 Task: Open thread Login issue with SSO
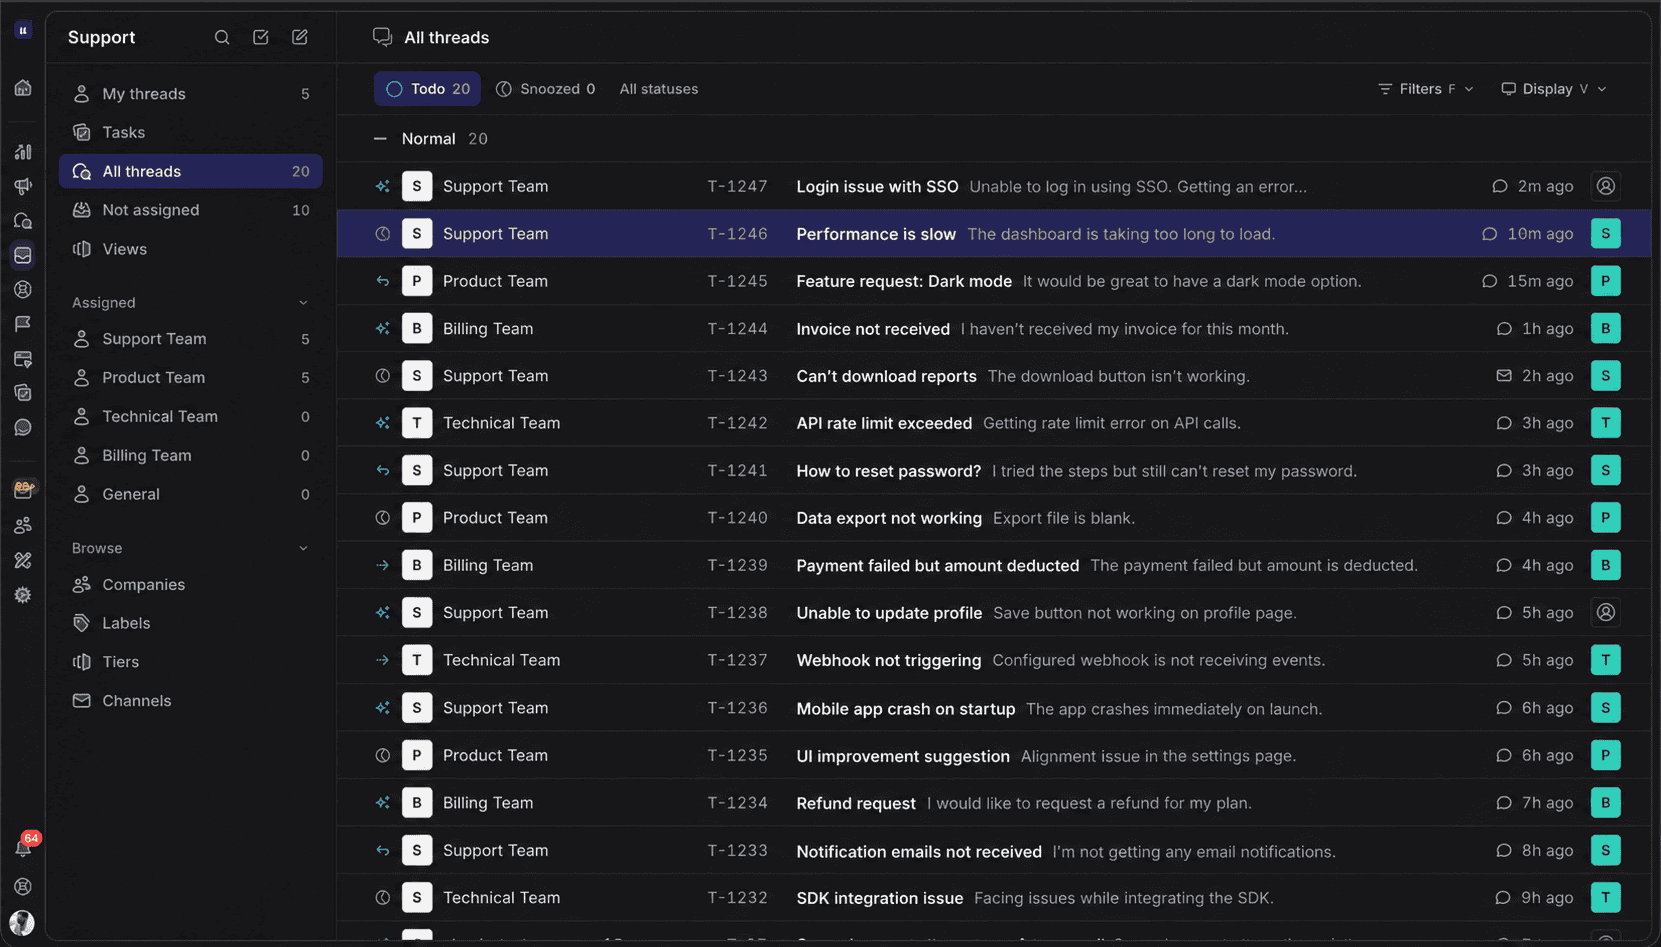(994, 186)
